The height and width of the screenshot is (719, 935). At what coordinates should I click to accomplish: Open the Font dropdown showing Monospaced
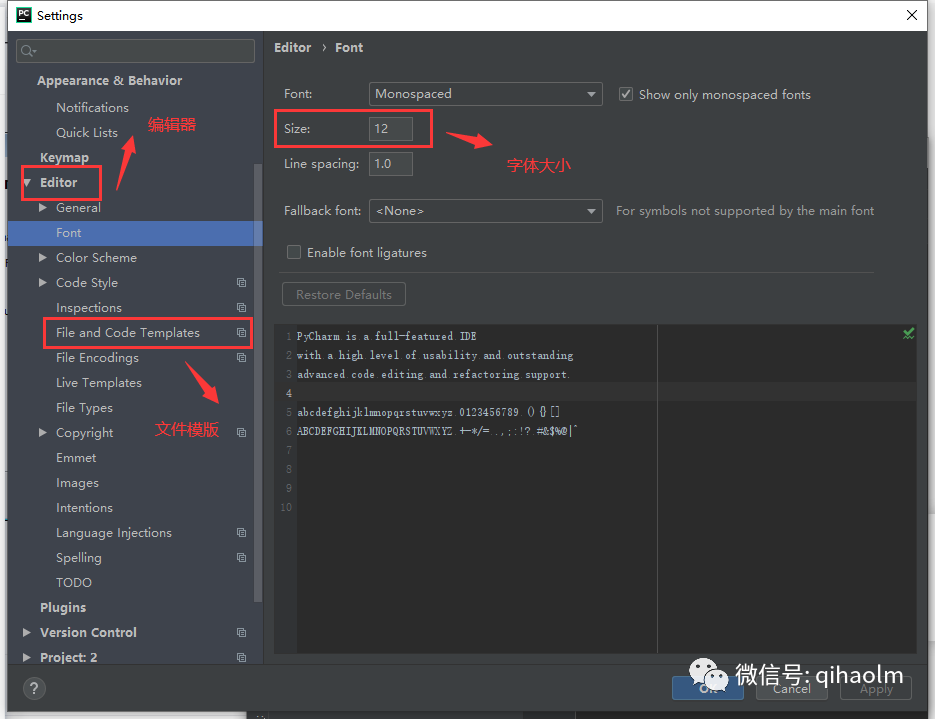[485, 94]
